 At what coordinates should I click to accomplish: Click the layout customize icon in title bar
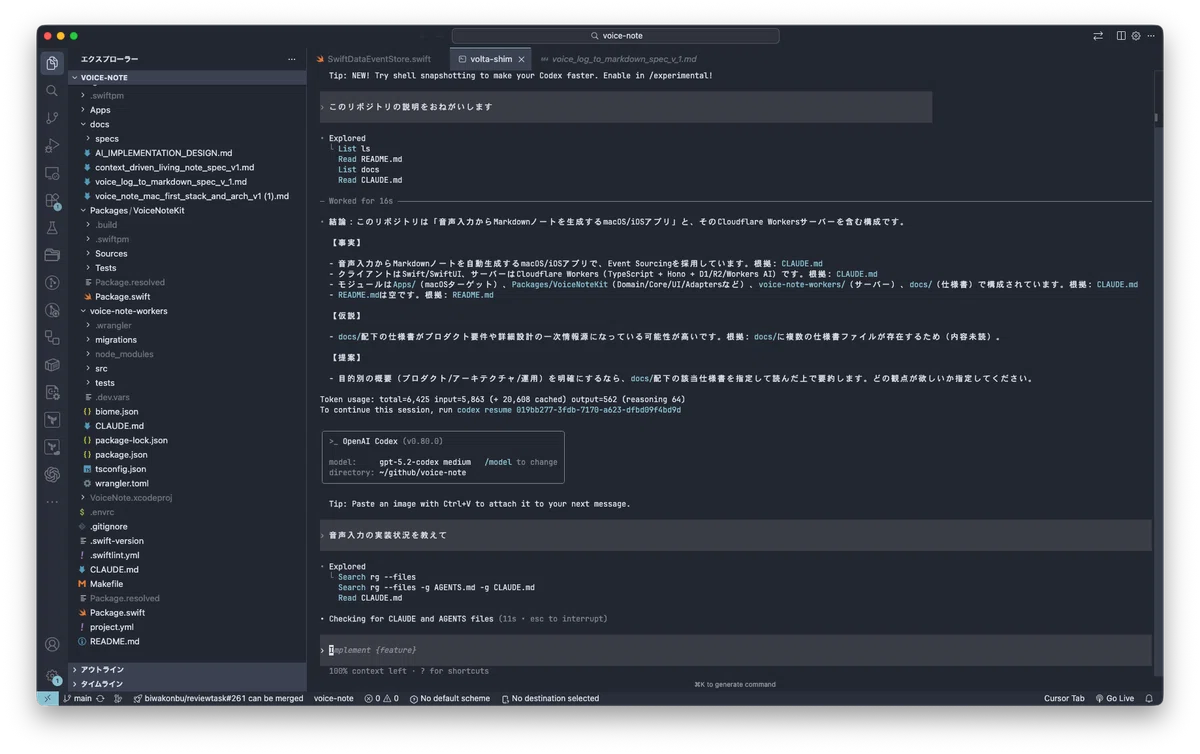coord(1121,36)
